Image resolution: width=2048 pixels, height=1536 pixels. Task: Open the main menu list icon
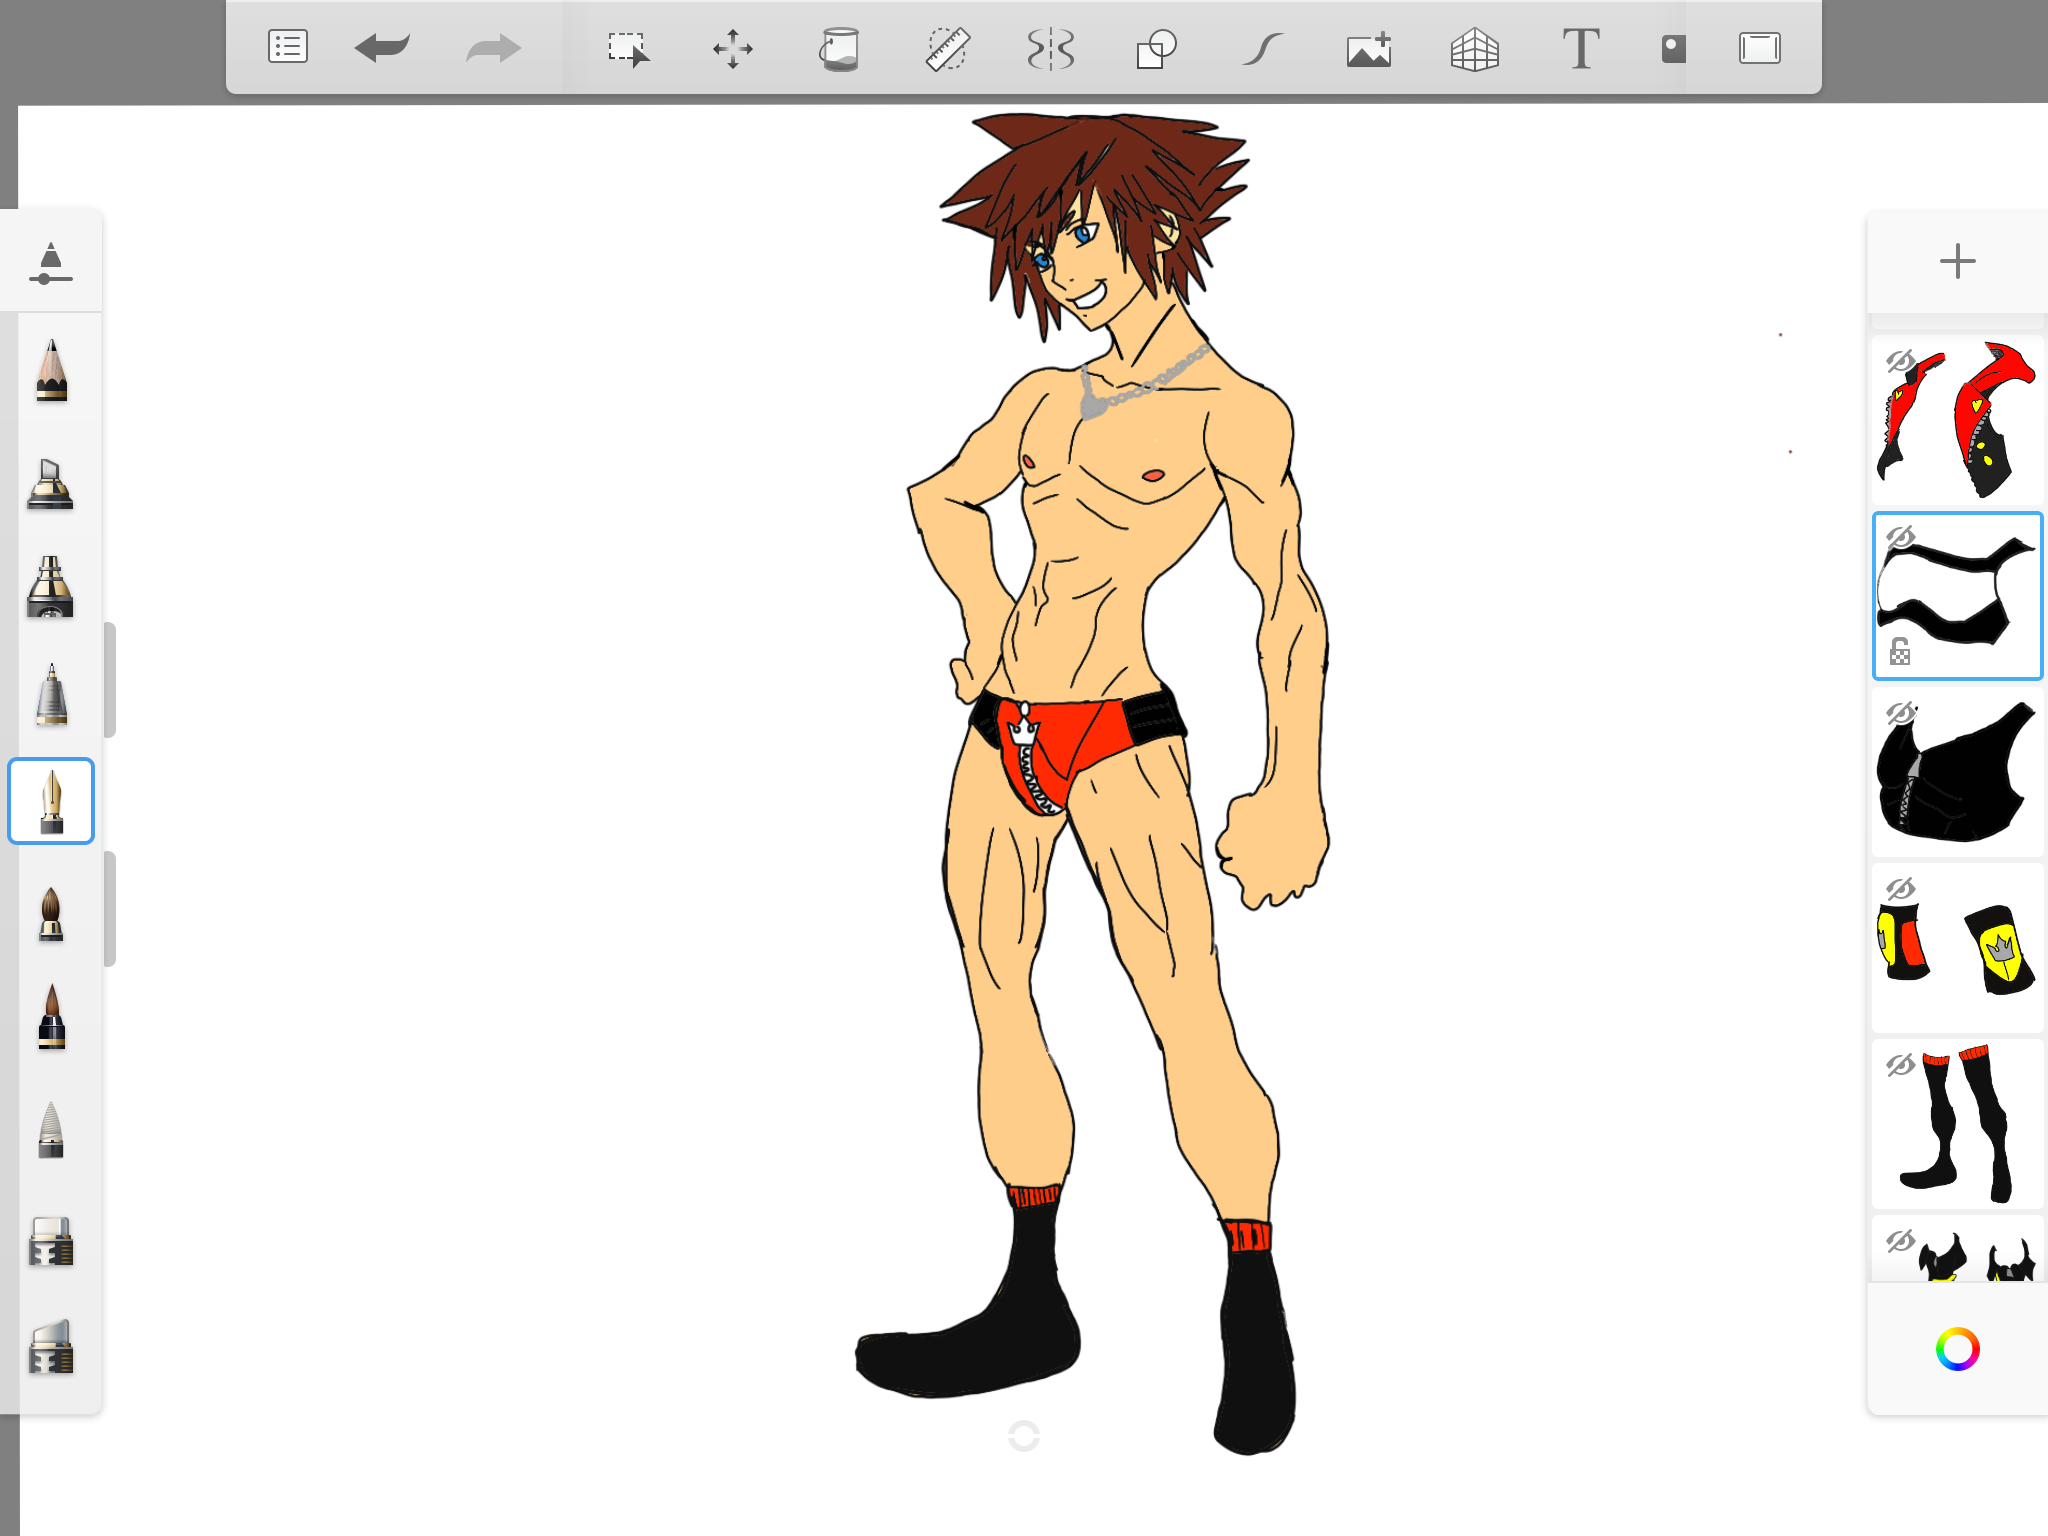pyautogui.click(x=288, y=47)
